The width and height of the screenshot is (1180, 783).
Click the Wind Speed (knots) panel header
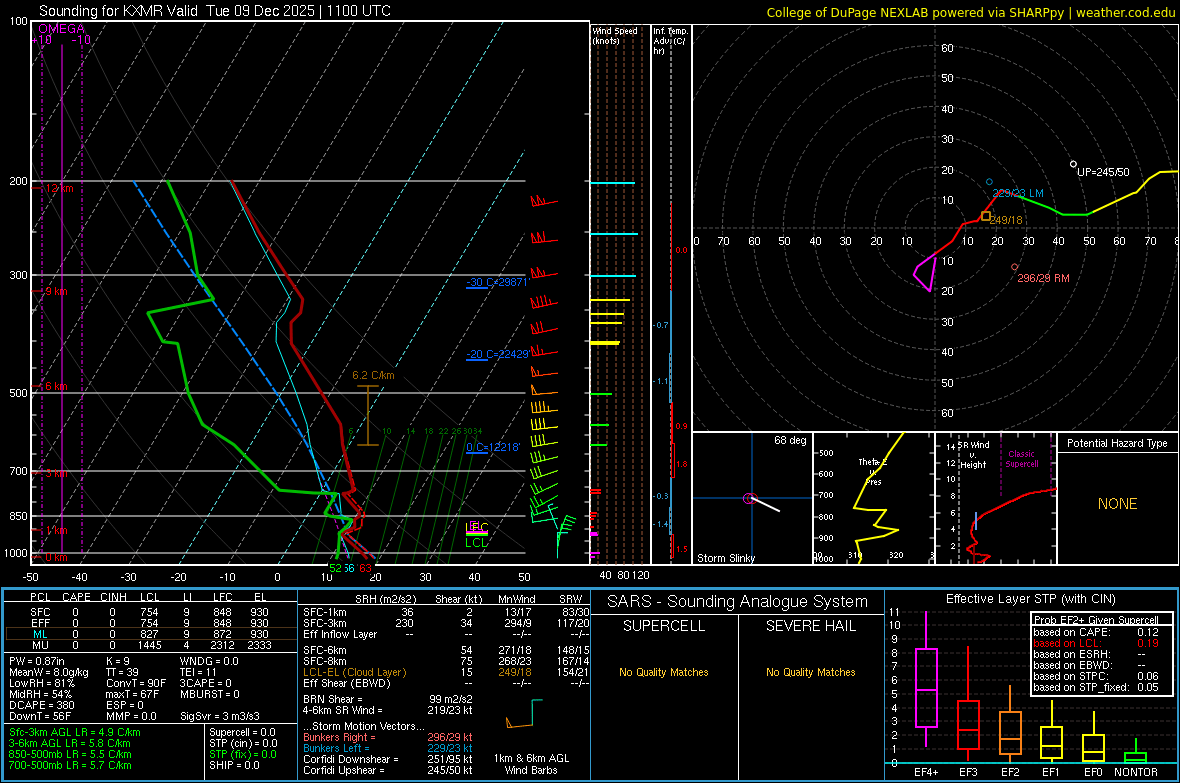615,35
